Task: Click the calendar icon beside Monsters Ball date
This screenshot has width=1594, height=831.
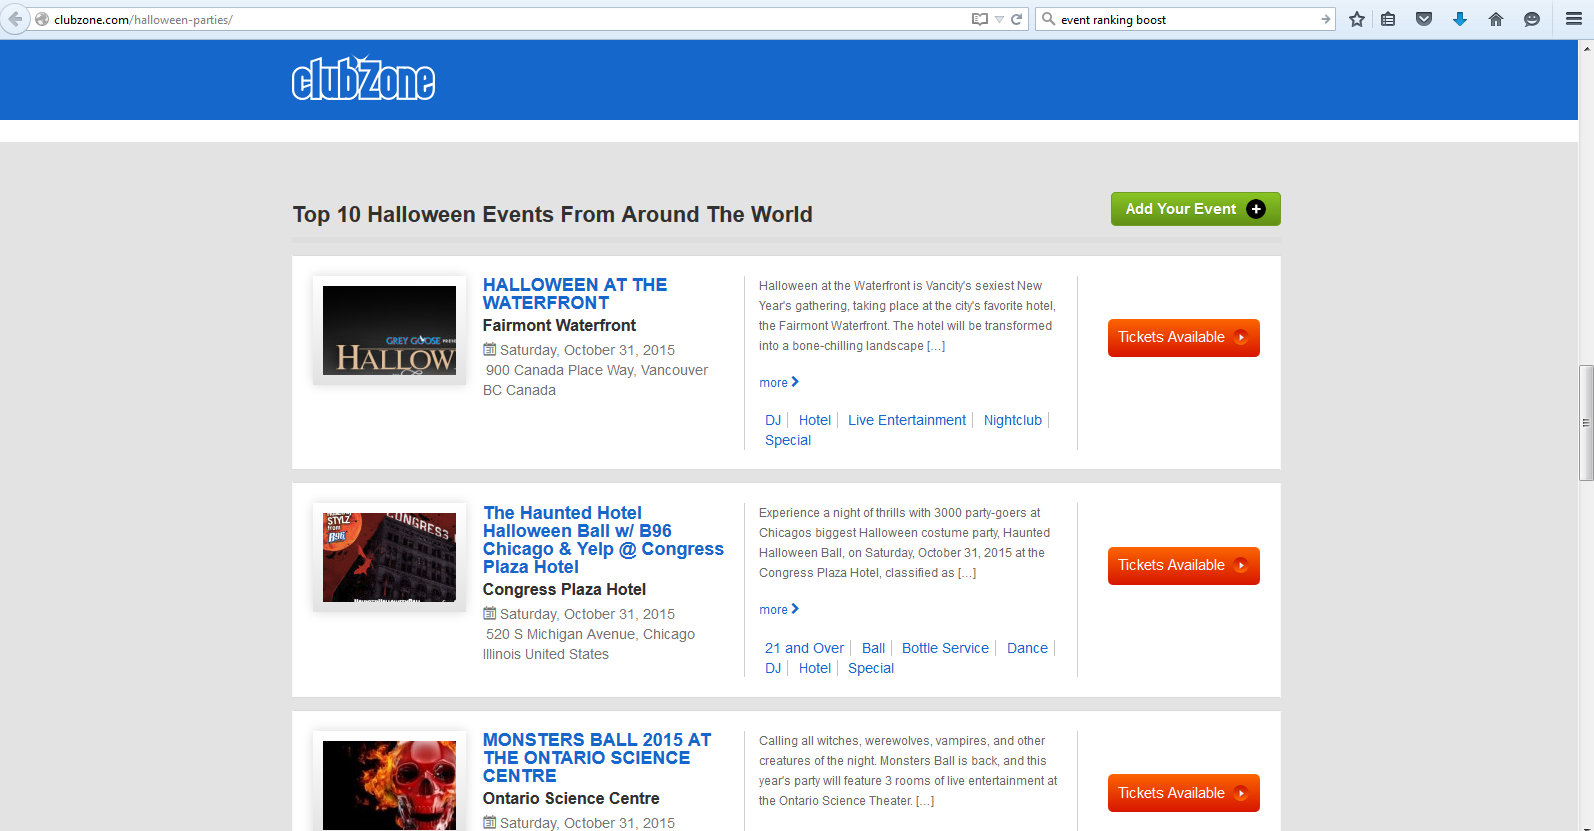Action: [490, 823]
